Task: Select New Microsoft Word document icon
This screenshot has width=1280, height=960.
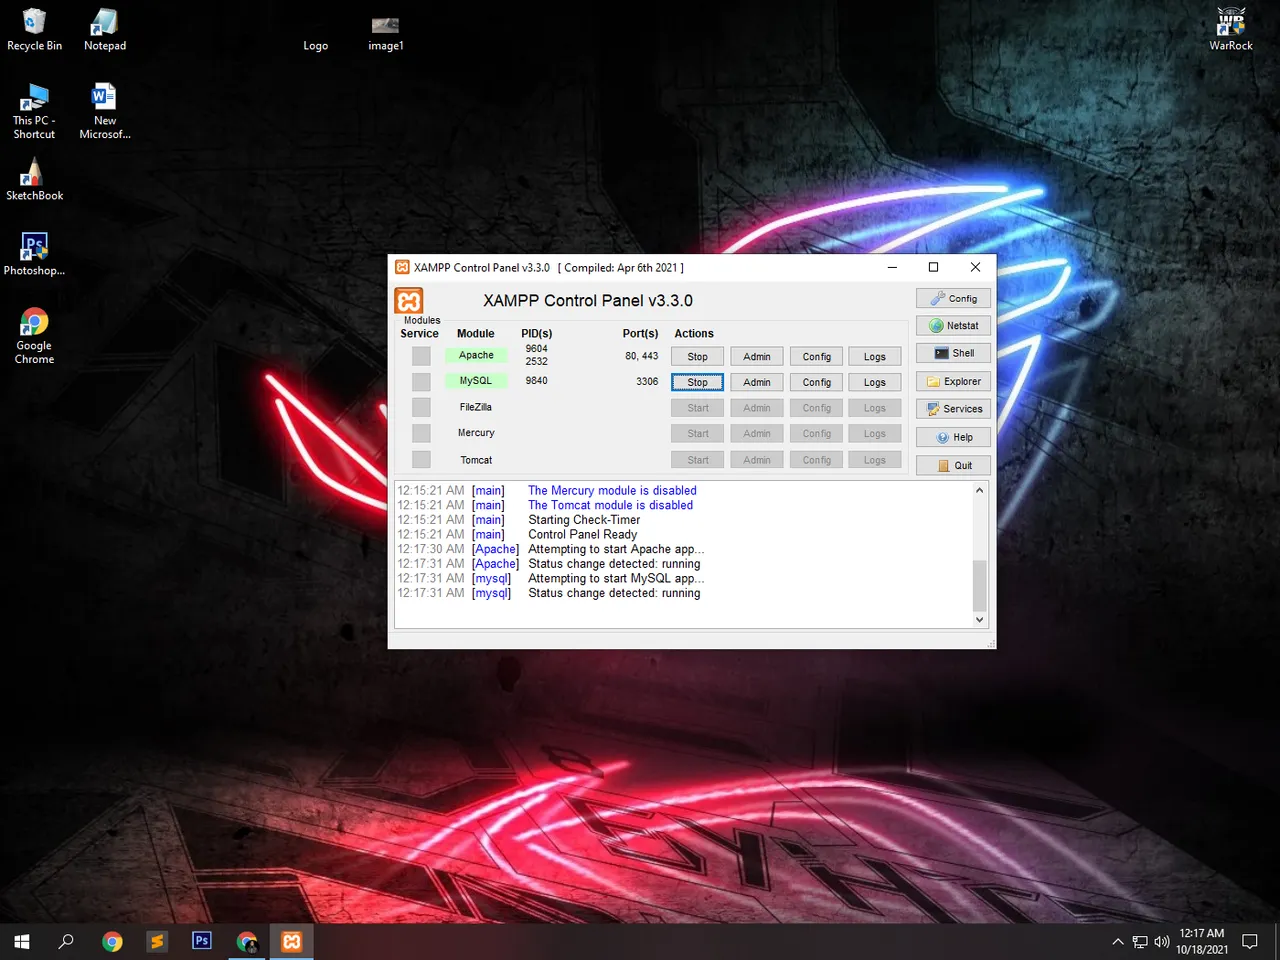Action: (x=105, y=111)
